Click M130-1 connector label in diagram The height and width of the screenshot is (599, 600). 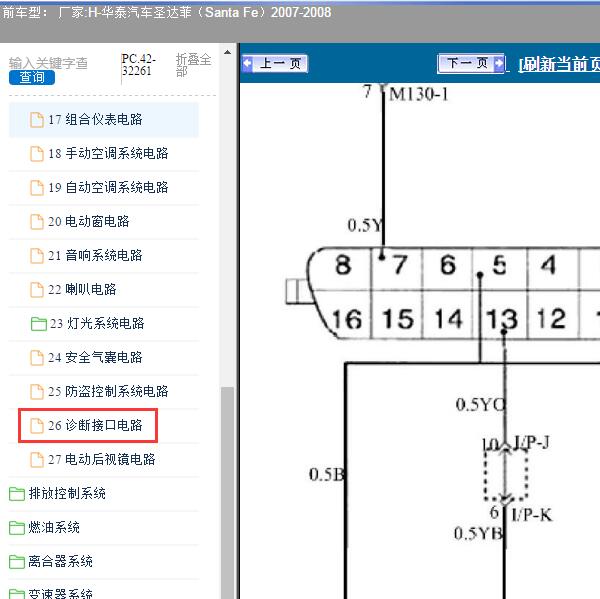tap(418, 95)
